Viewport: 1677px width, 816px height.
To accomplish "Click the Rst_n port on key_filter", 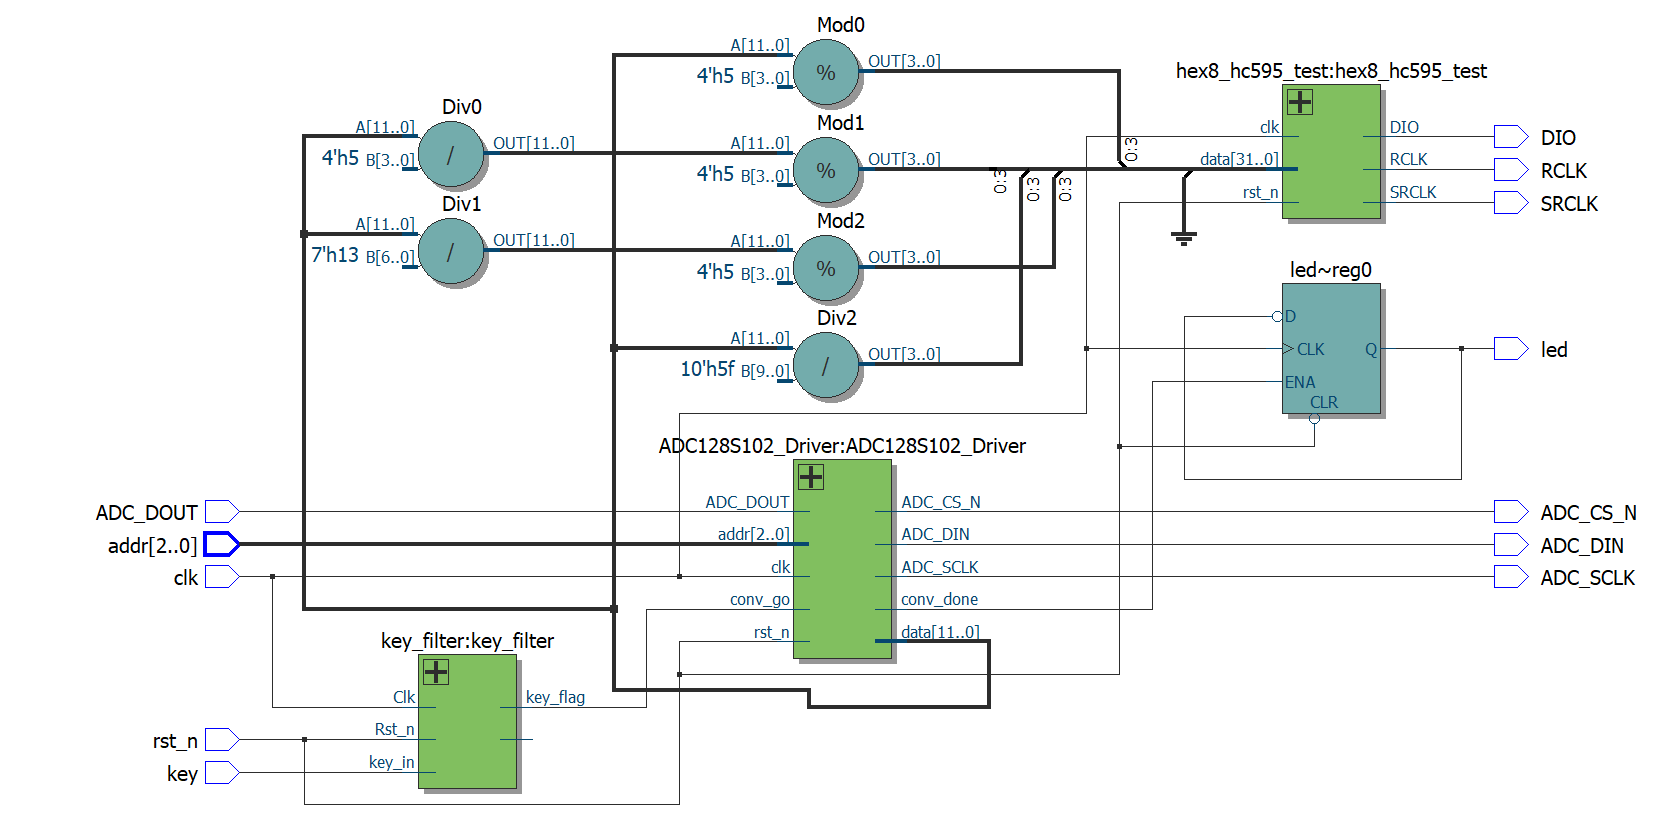I will 394,729.
